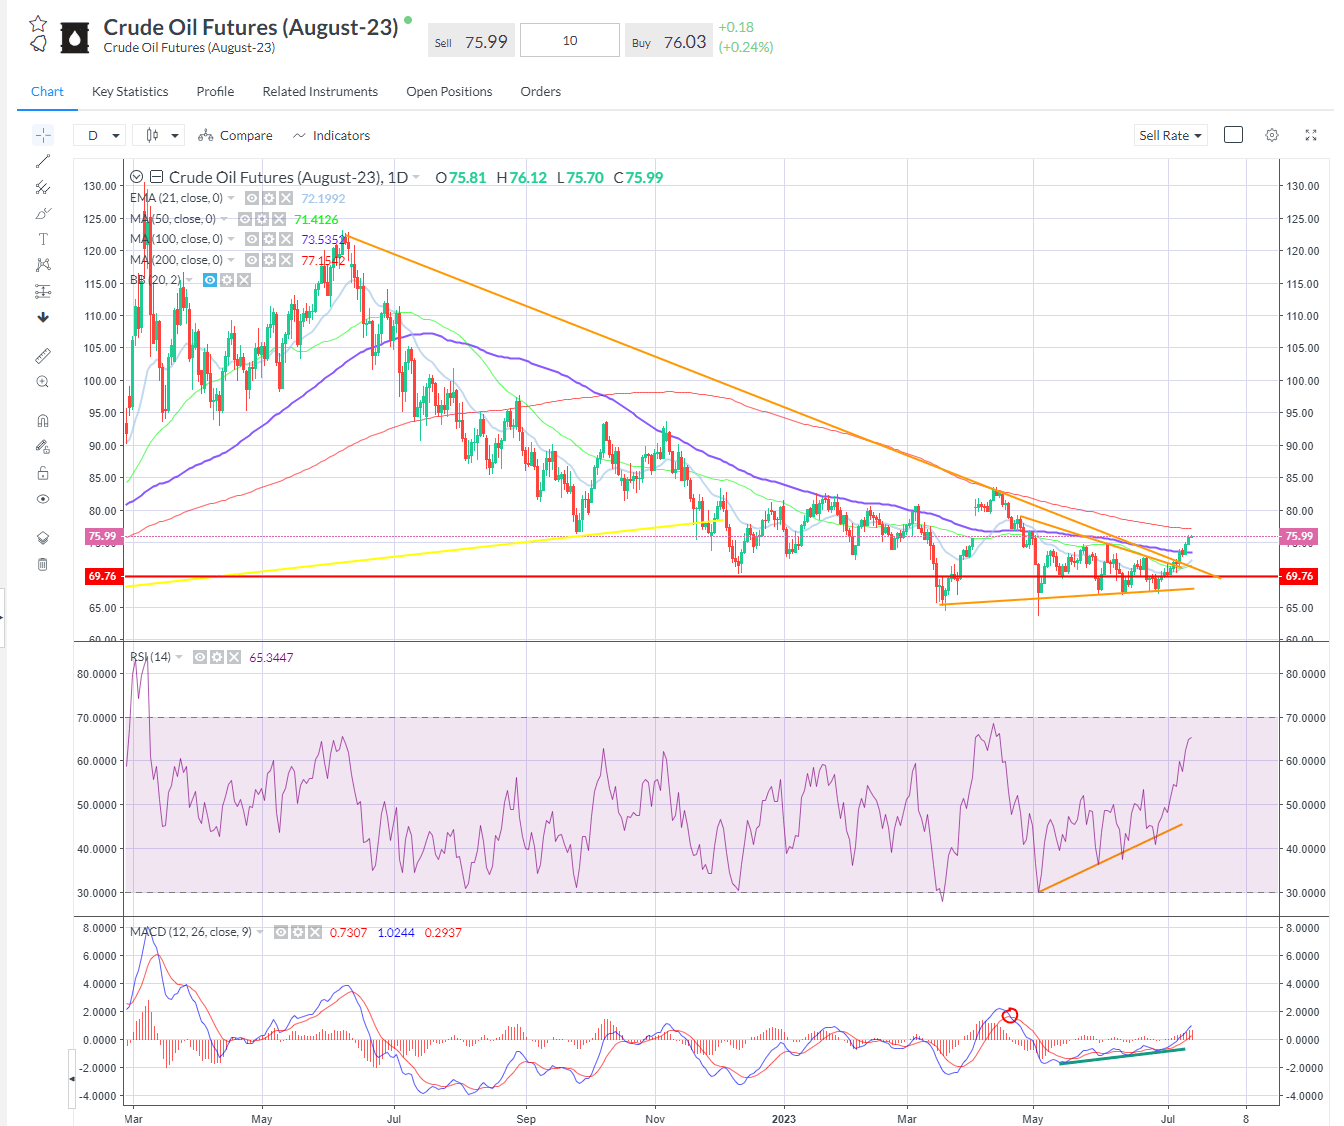
Task: Open RSI (14) settings gear
Action: (x=217, y=657)
